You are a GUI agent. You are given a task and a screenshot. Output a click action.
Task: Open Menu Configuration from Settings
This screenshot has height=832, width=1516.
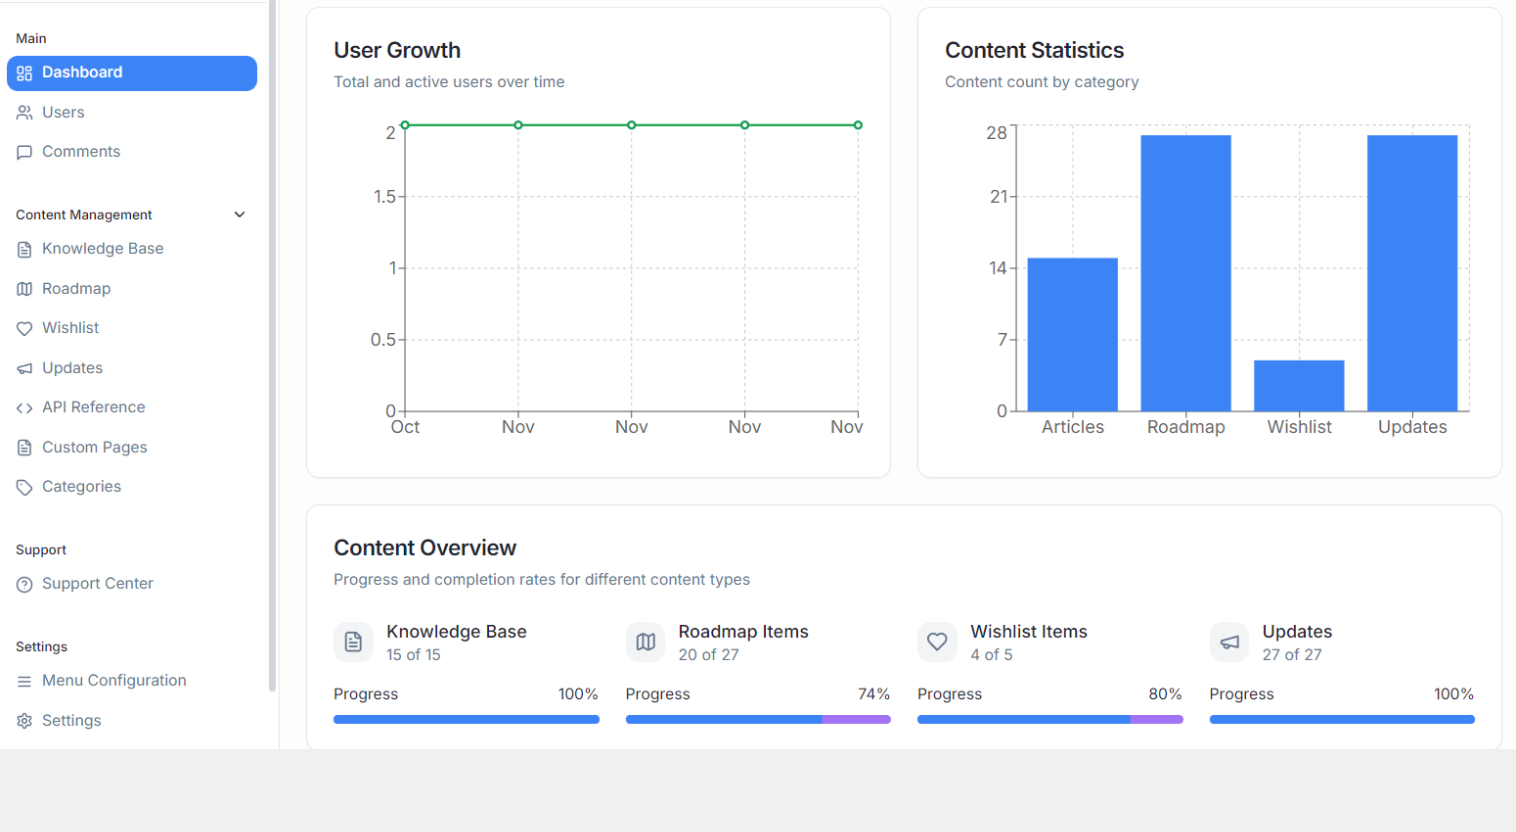point(114,680)
